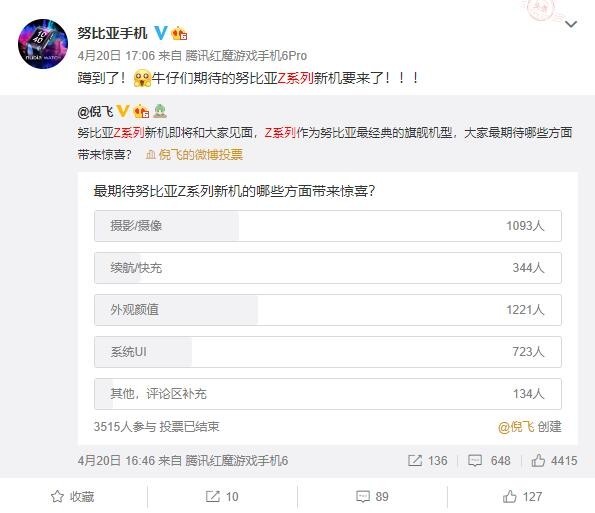Open the 倪飞的微博投票 poll link
Screen dimensions: 595x513
pos(194,154)
